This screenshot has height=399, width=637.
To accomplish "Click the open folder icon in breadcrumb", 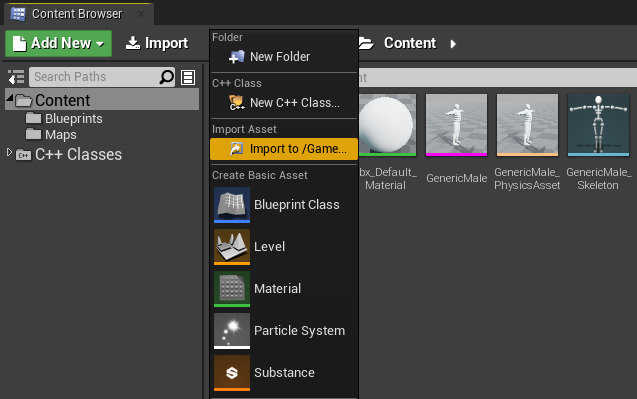I will [366, 43].
